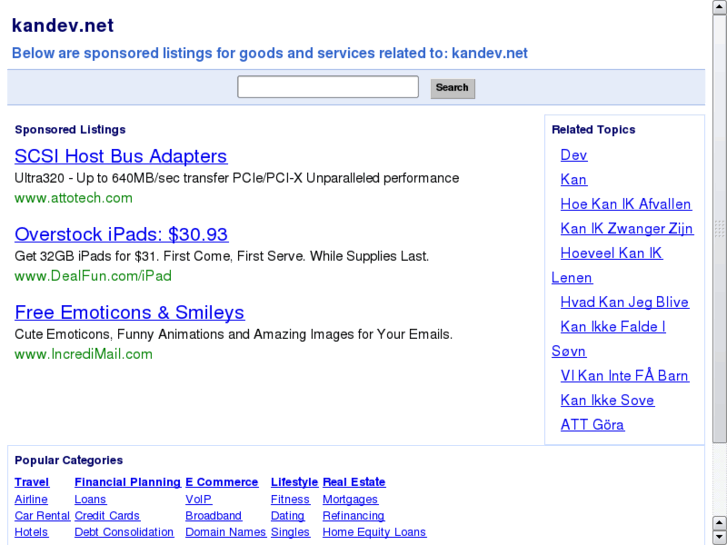Visit the www.attotech.com link

pos(73,198)
